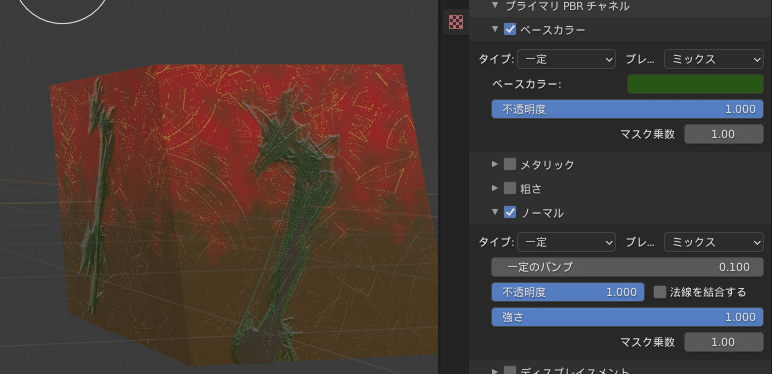Image resolution: width=772 pixels, height=374 pixels.
Task: Expand the メタリック section arrow
Action: coord(495,164)
